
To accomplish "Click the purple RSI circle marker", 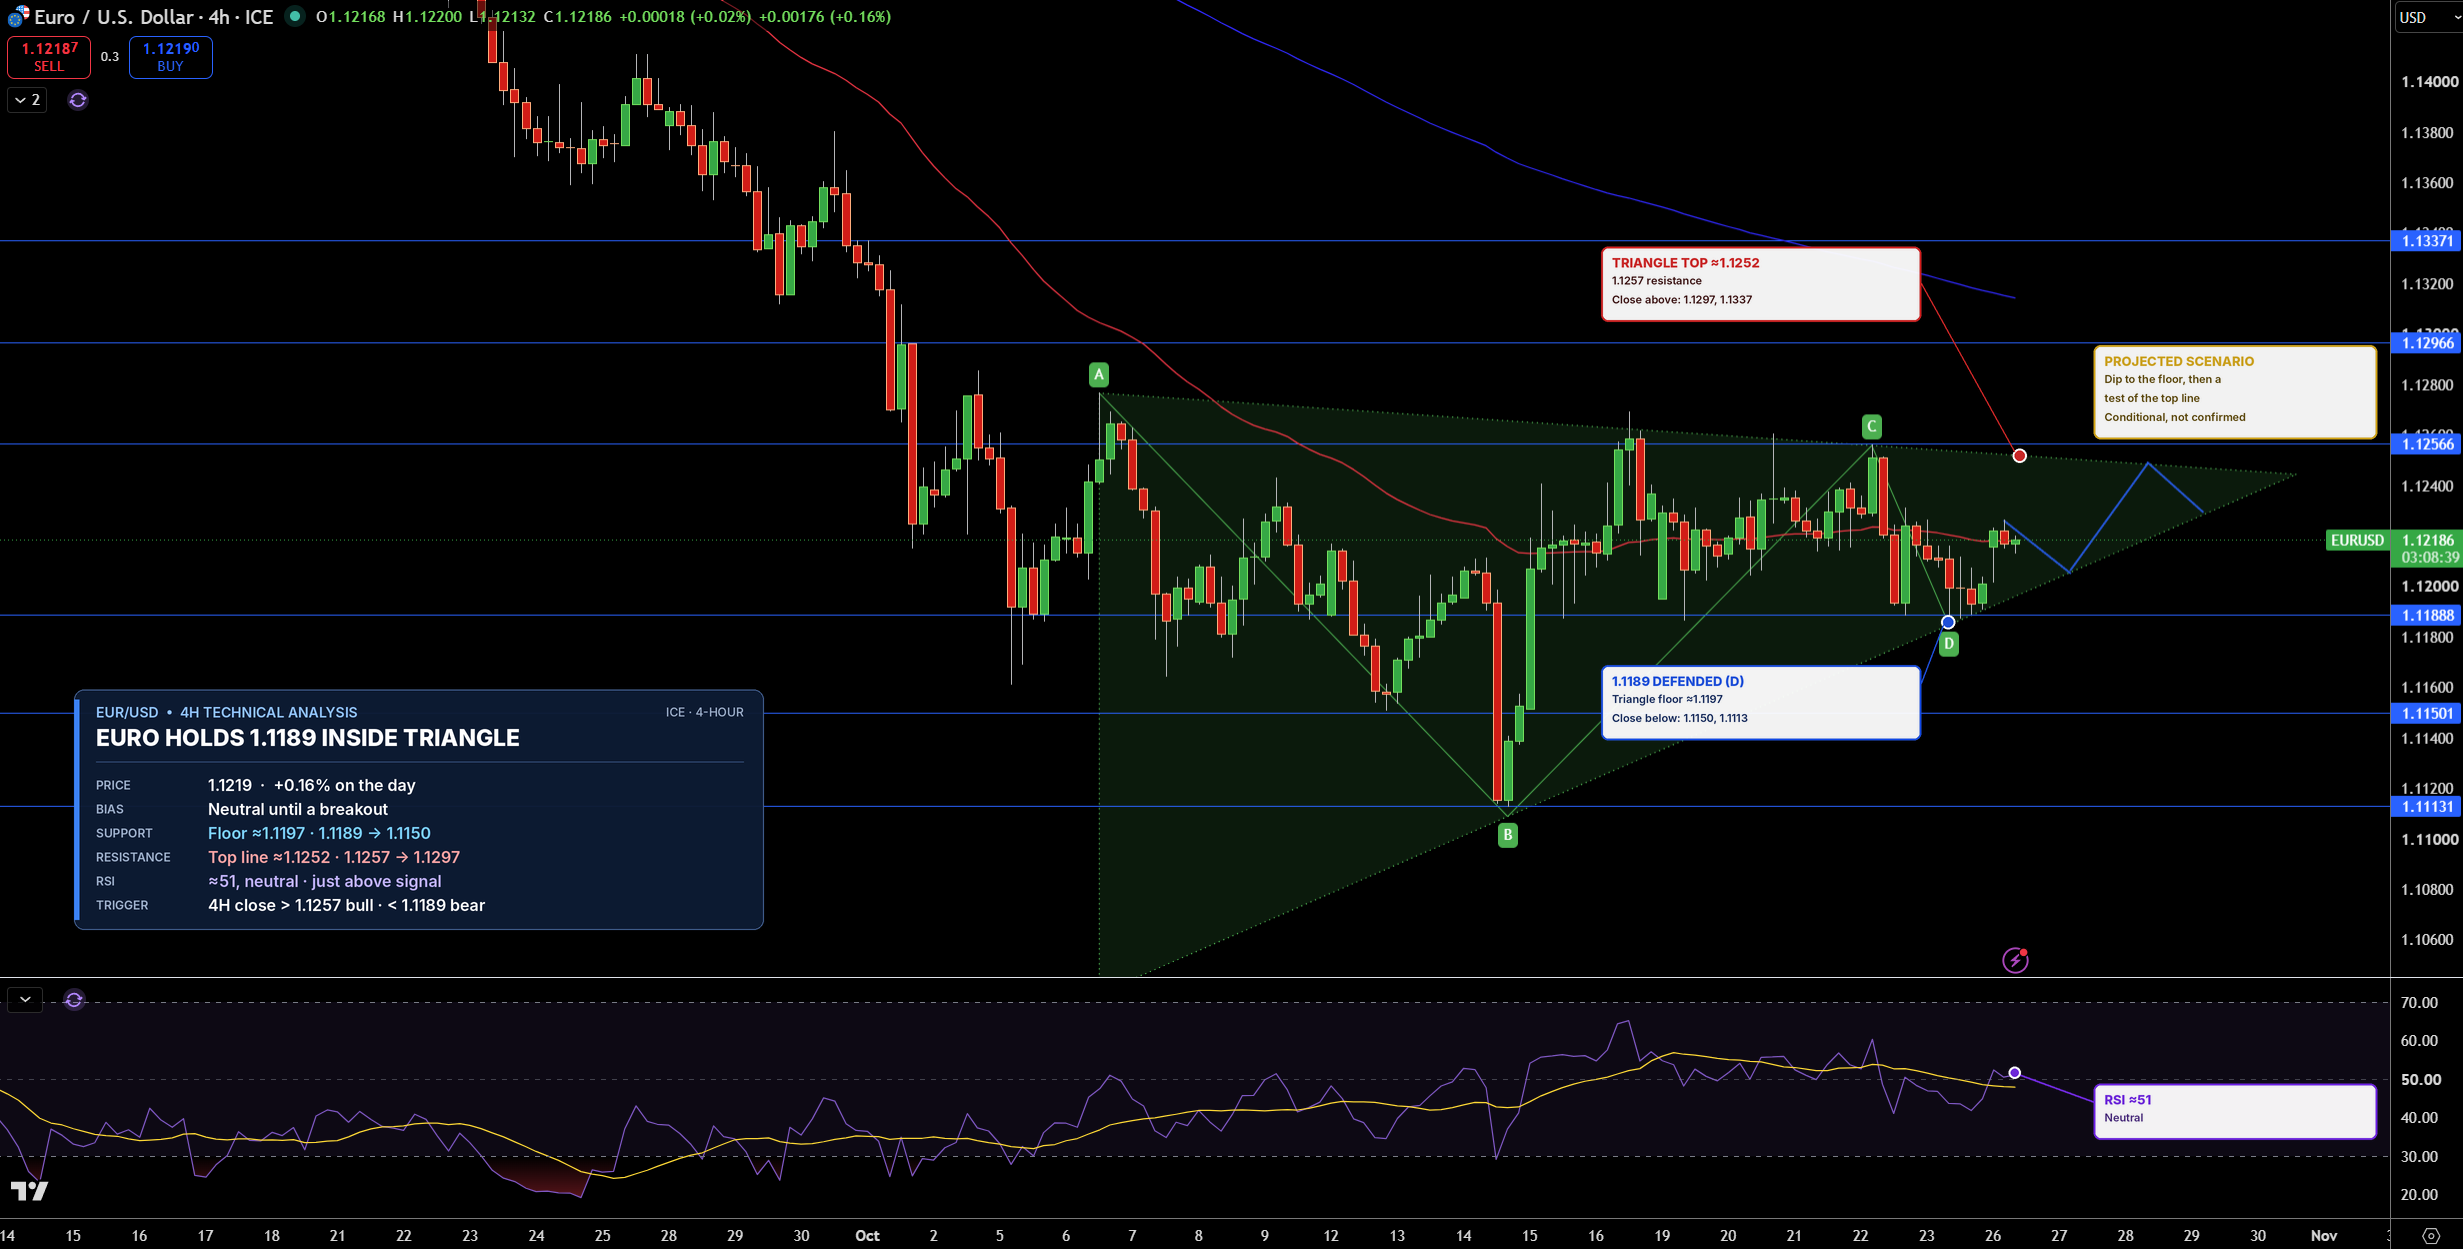I will click(x=2015, y=1073).
